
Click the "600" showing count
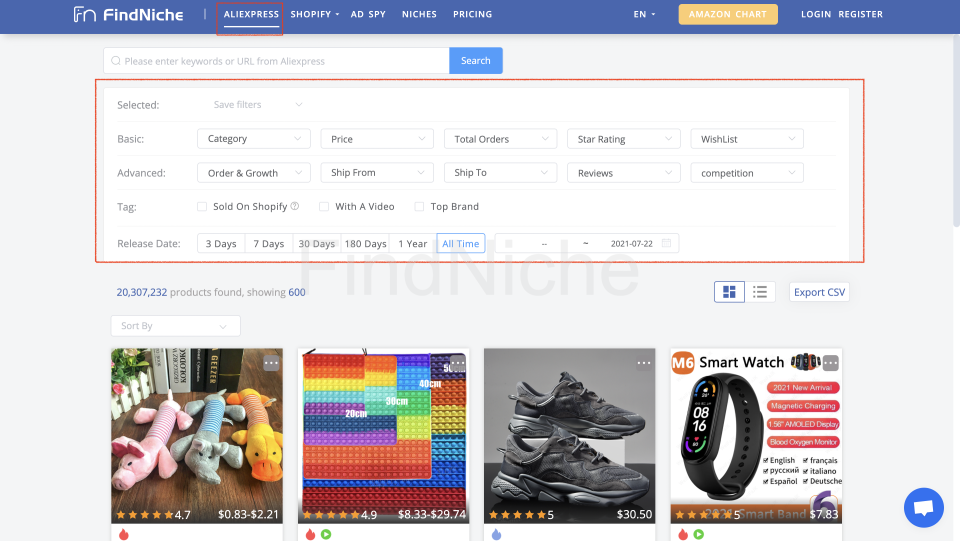coord(297,293)
